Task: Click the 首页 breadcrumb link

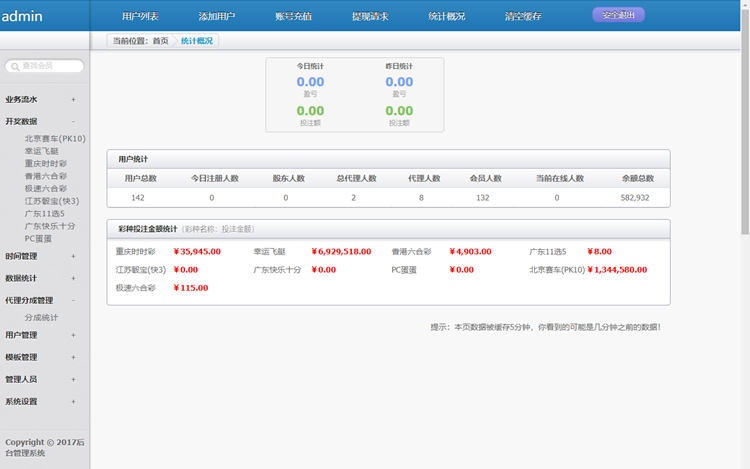Action: point(160,41)
